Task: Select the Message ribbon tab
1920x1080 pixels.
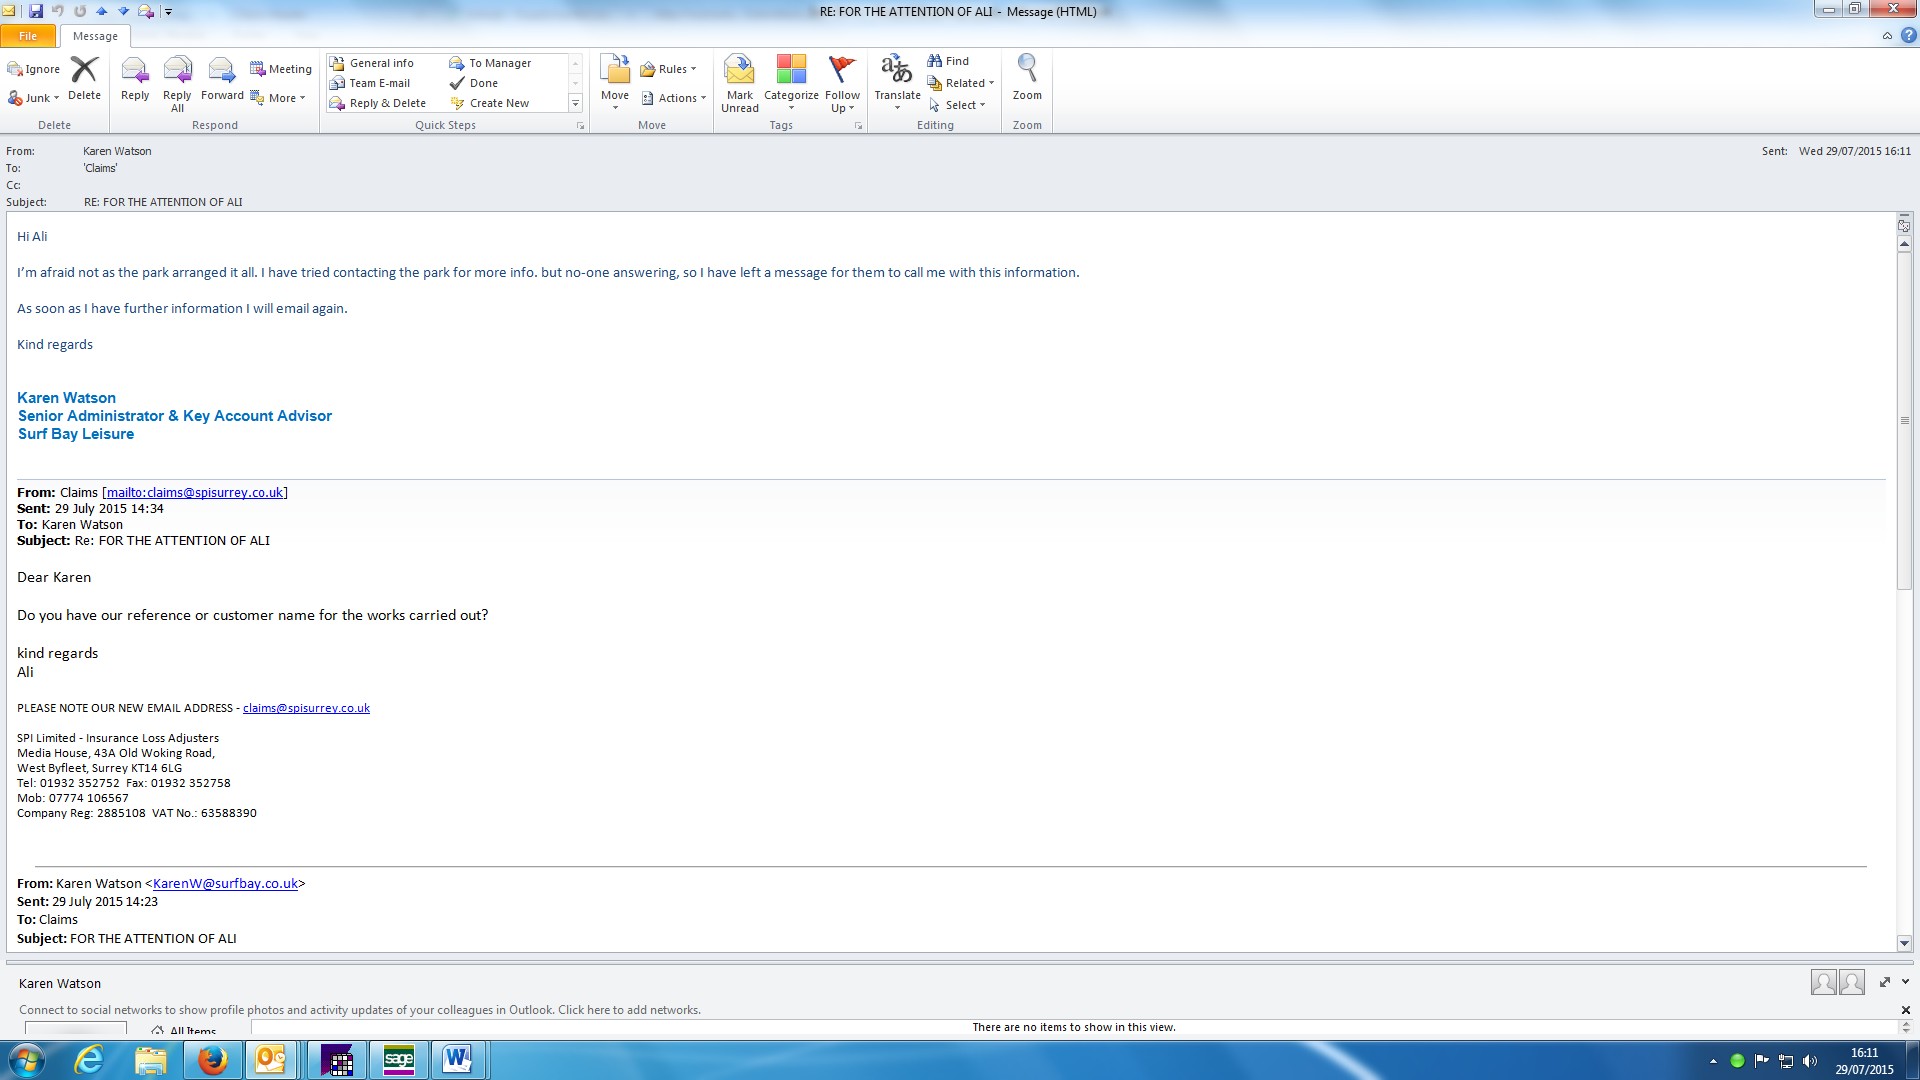Action: pyautogui.click(x=95, y=36)
